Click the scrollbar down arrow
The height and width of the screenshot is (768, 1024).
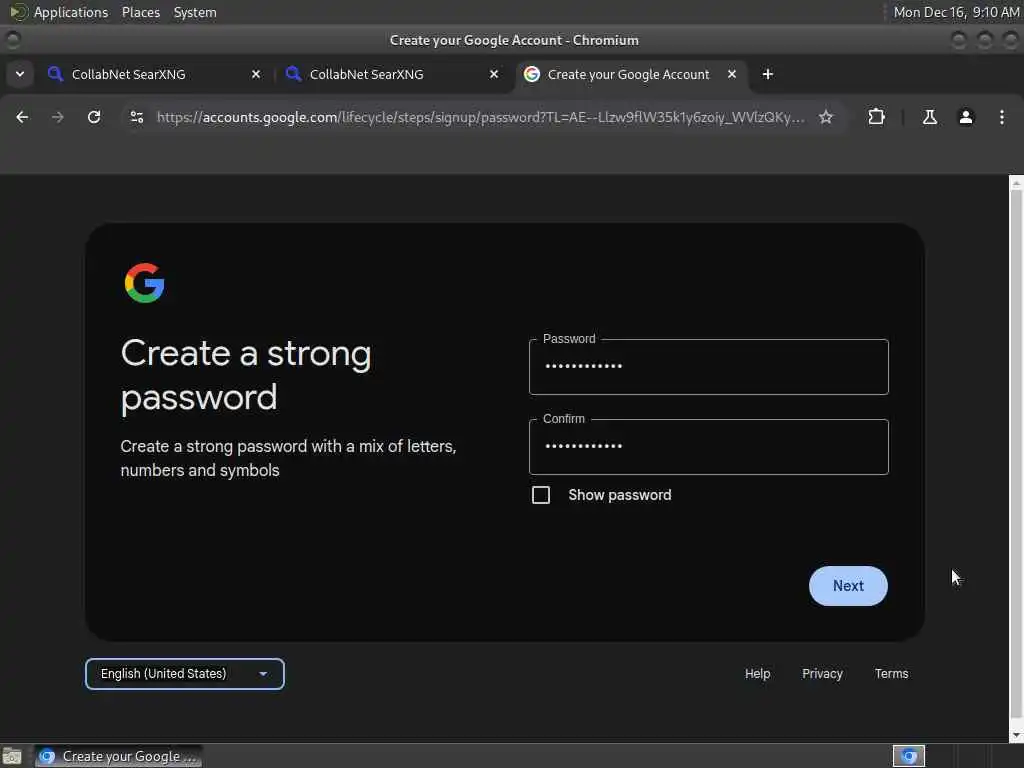coord(1016,735)
